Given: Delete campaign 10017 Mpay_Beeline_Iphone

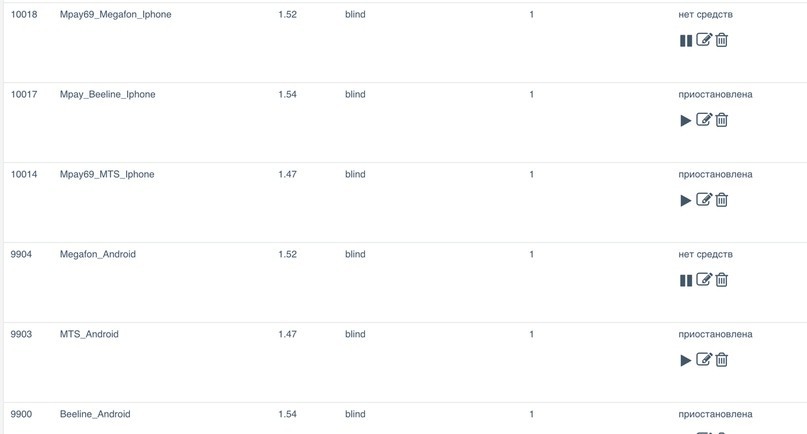Looking at the screenshot, I should click(722, 120).
